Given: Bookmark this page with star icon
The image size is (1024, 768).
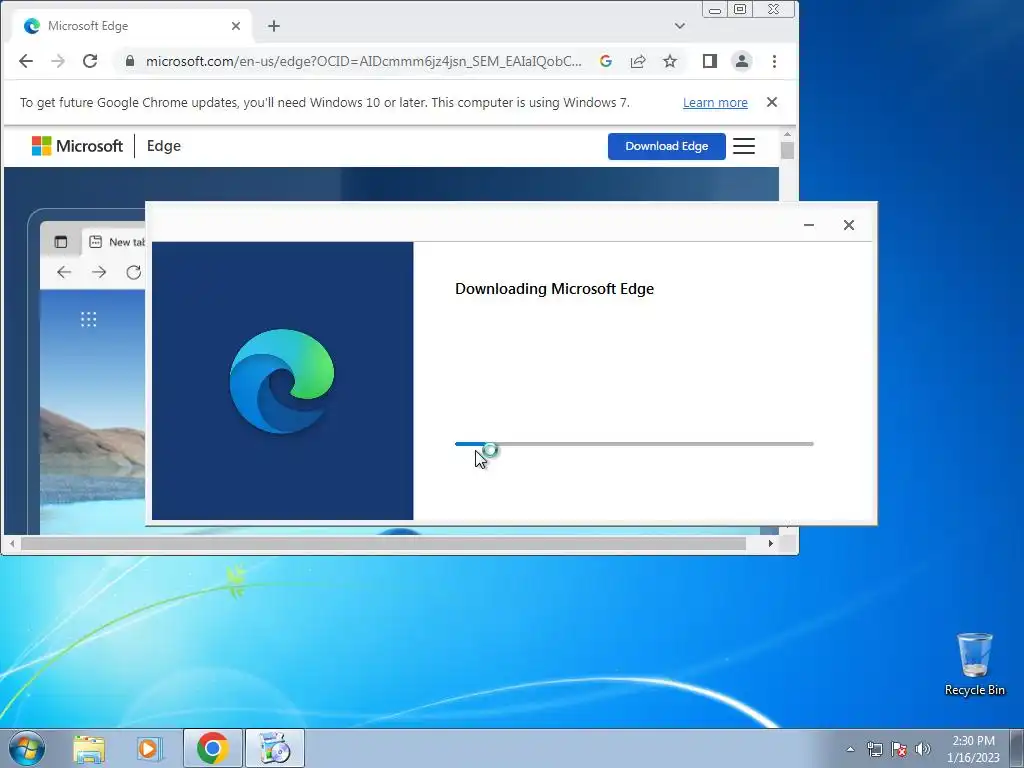Looking at the screenshot, I should (x=670, y=61).
